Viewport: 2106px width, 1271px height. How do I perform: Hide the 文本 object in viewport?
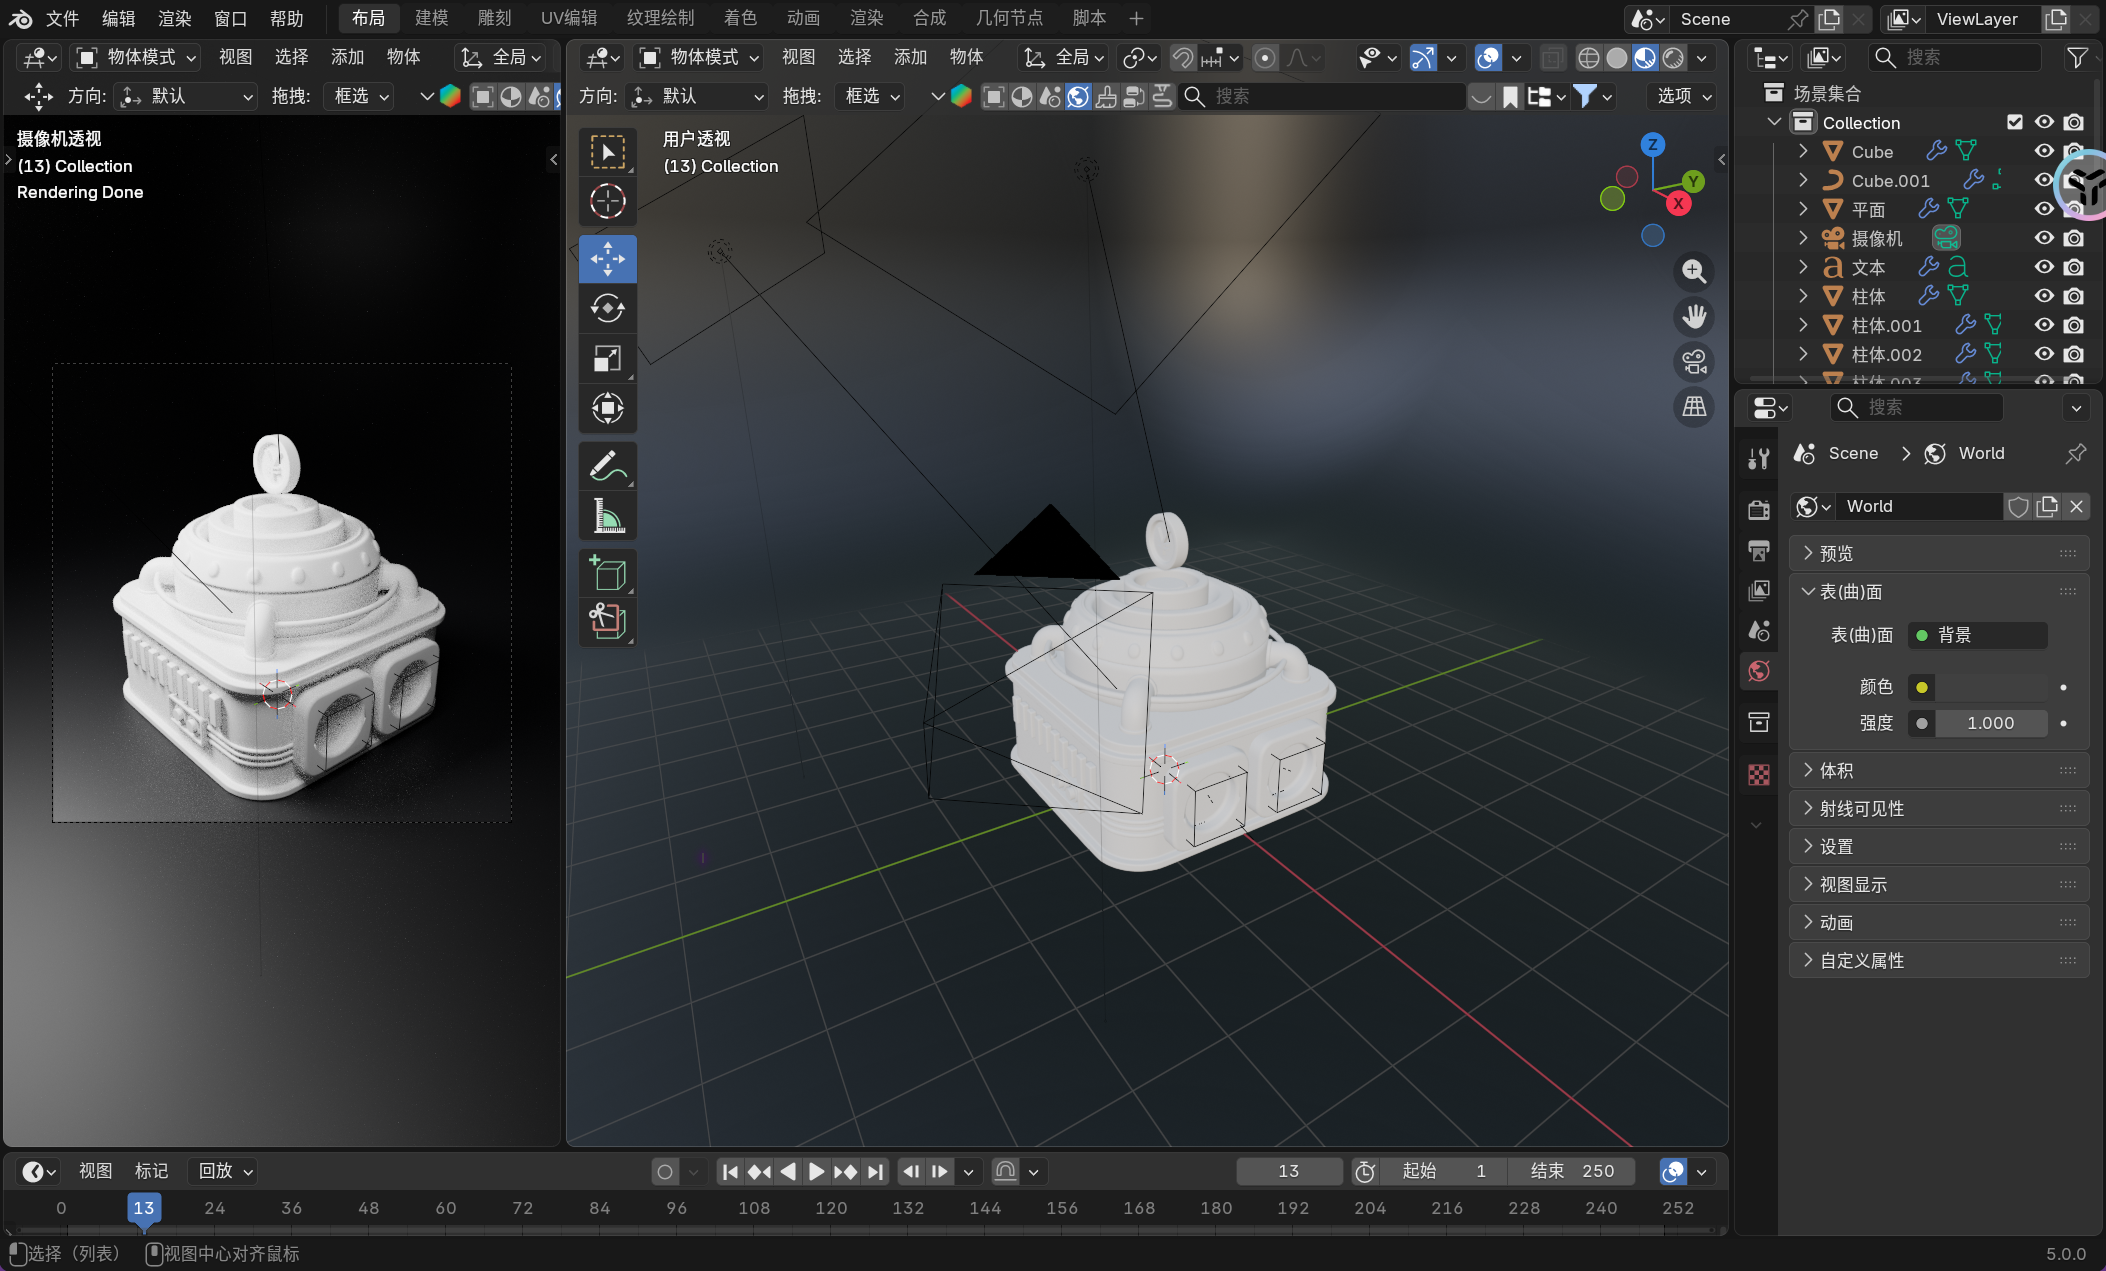tap(2044, 267)
